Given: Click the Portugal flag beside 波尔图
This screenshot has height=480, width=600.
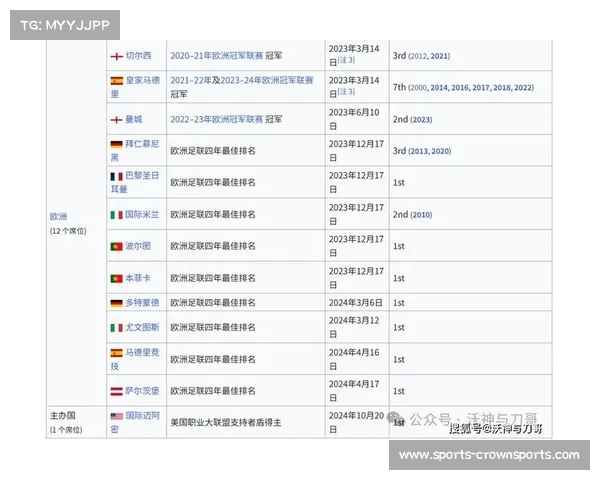Looking at the screenshot, I should (x=116, y=247).
